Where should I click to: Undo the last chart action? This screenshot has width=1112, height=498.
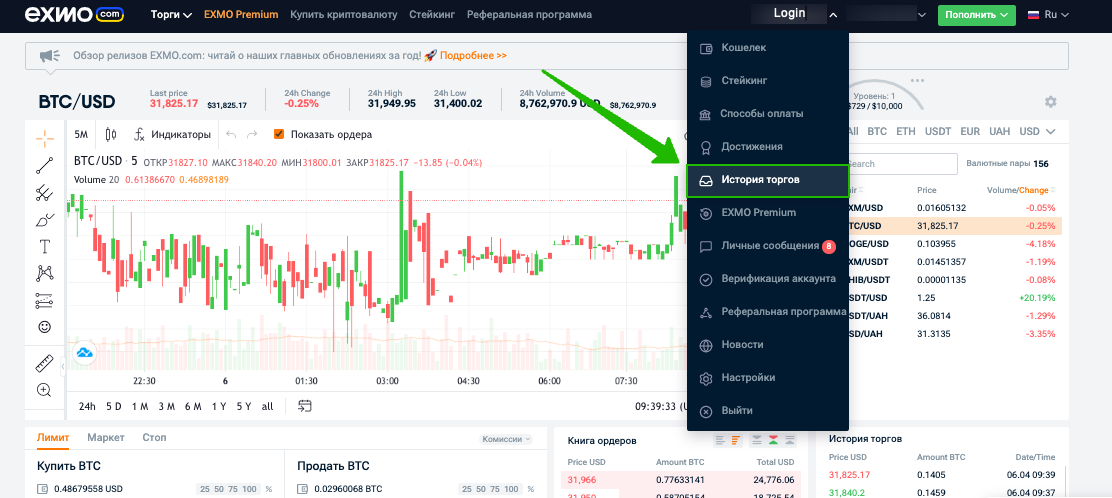coord(230,134)
